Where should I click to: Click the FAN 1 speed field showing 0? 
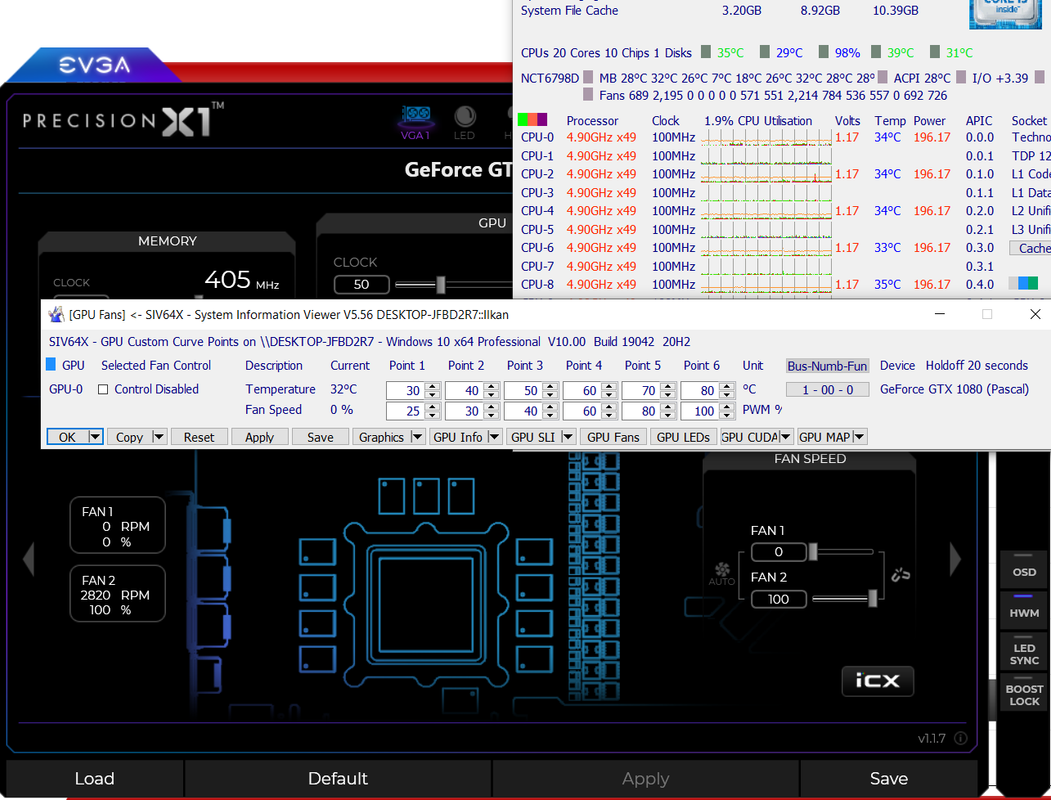pyautogui.click(x=778, y=552)
